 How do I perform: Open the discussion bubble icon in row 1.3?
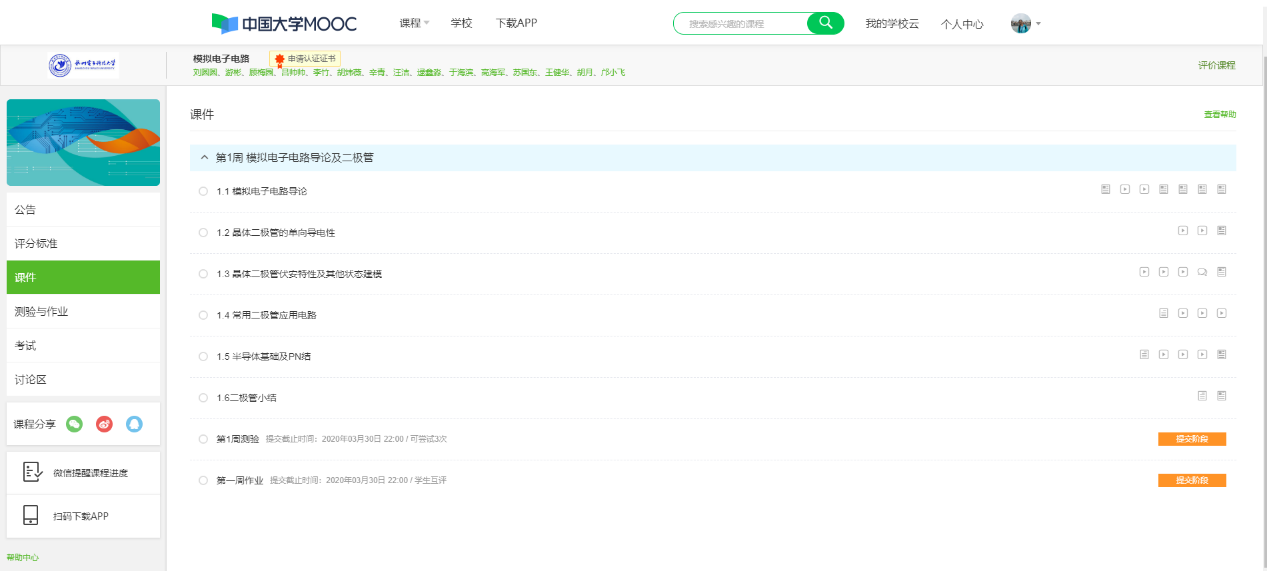click(x=1203, y=272)
